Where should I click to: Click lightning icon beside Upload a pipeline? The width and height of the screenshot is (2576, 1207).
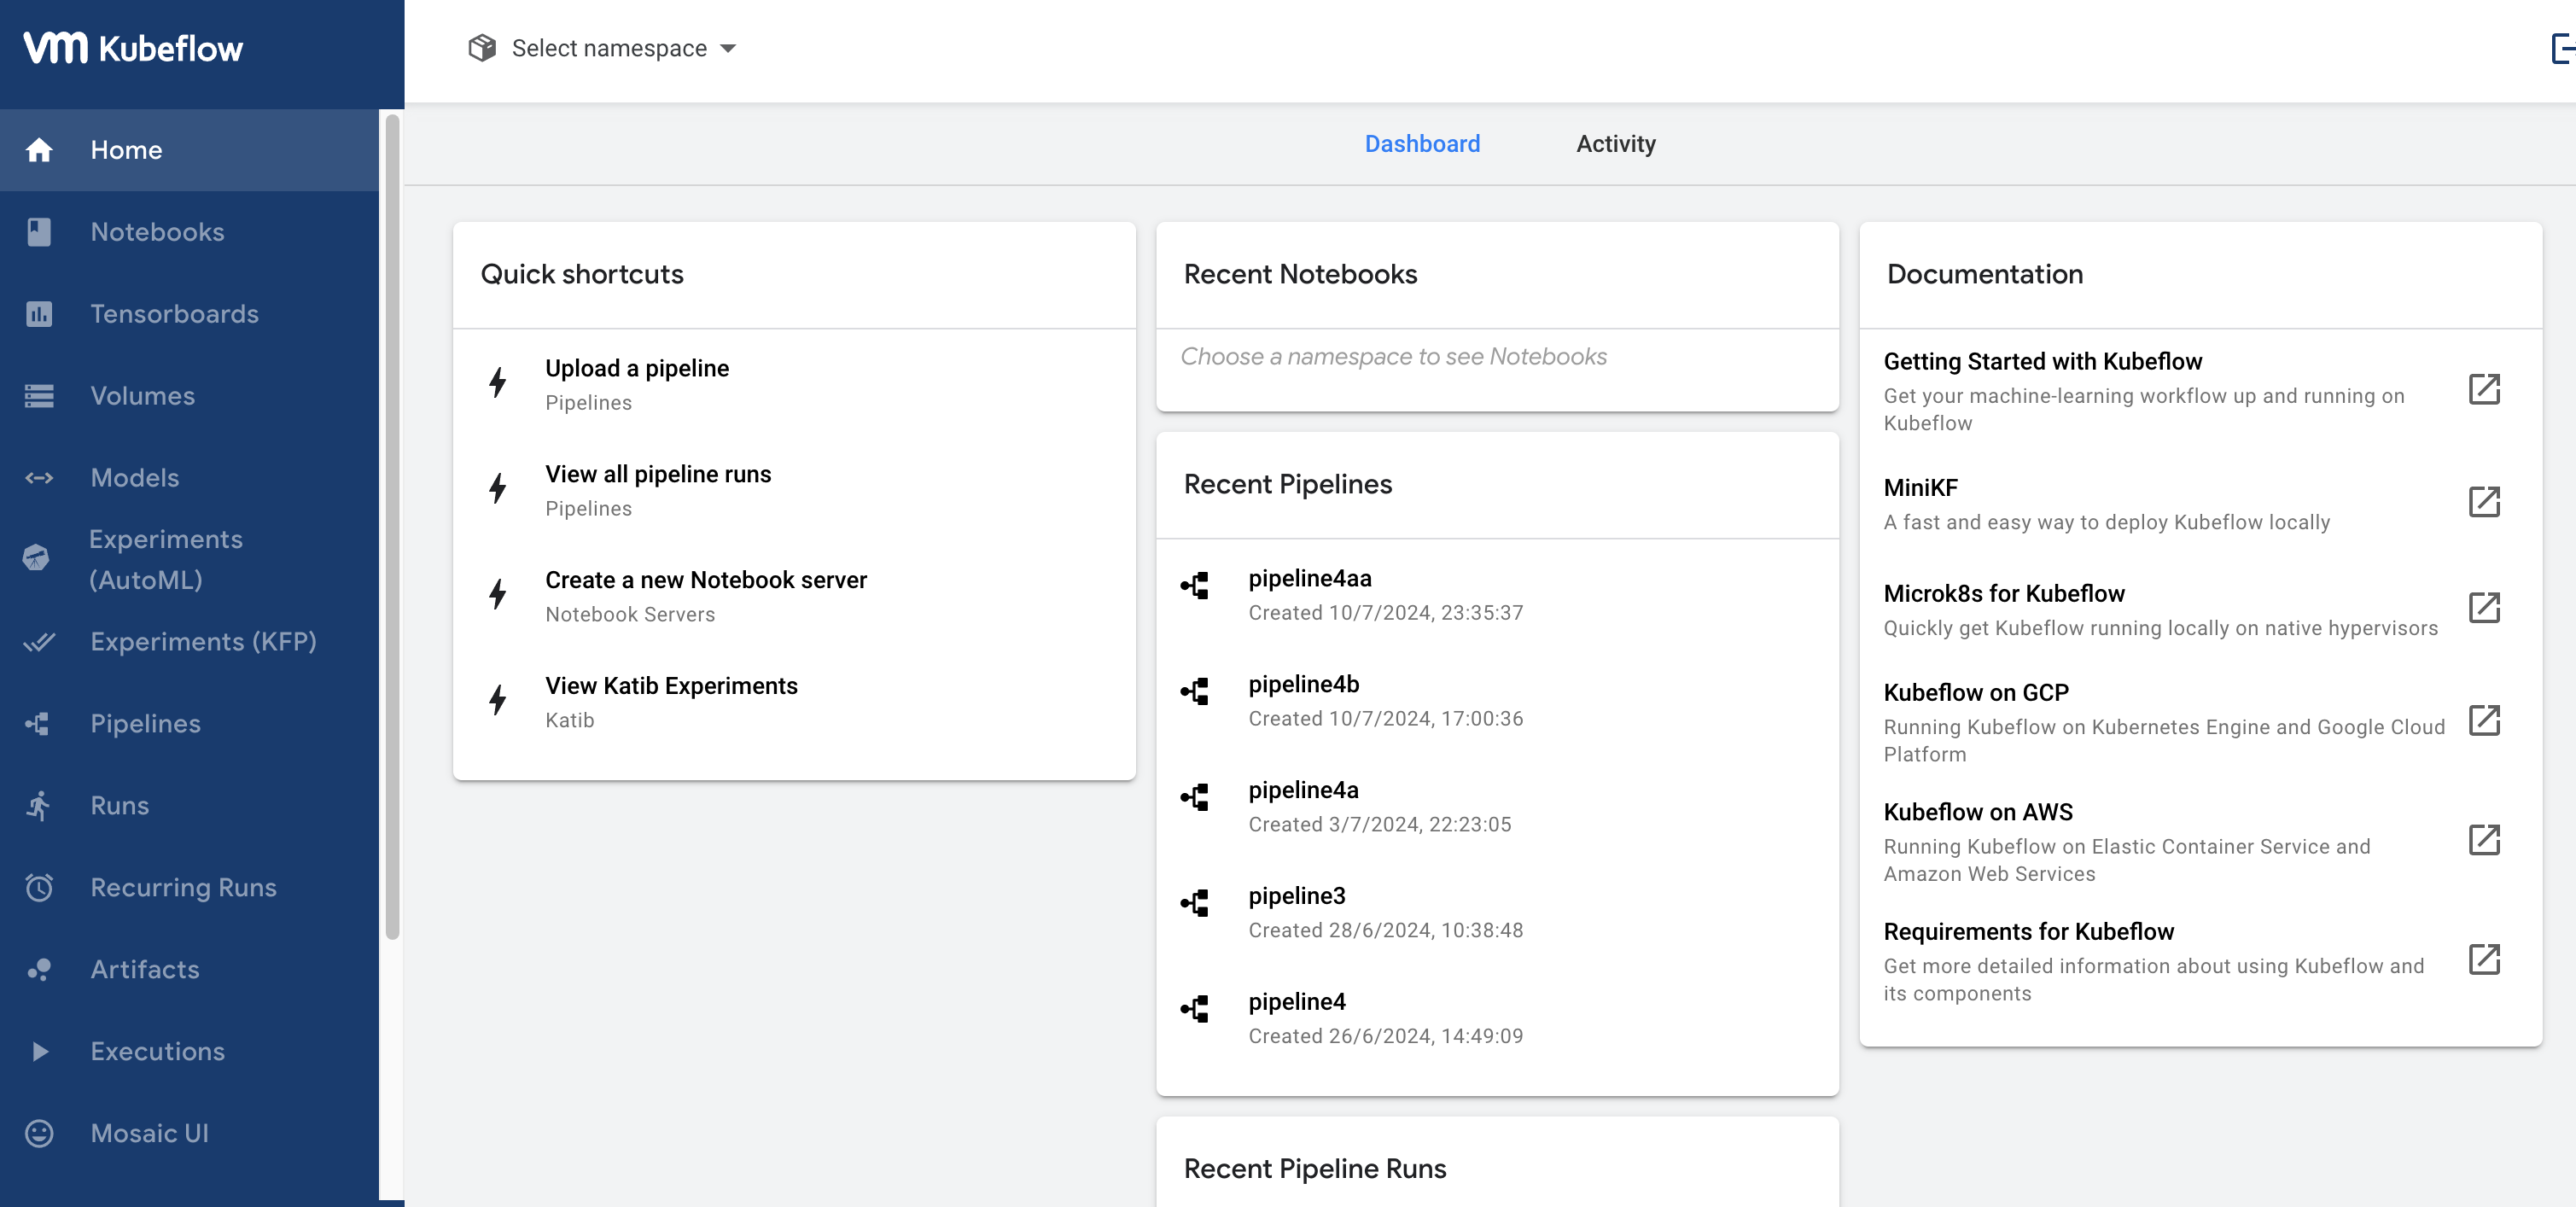(x=498, y=382)
